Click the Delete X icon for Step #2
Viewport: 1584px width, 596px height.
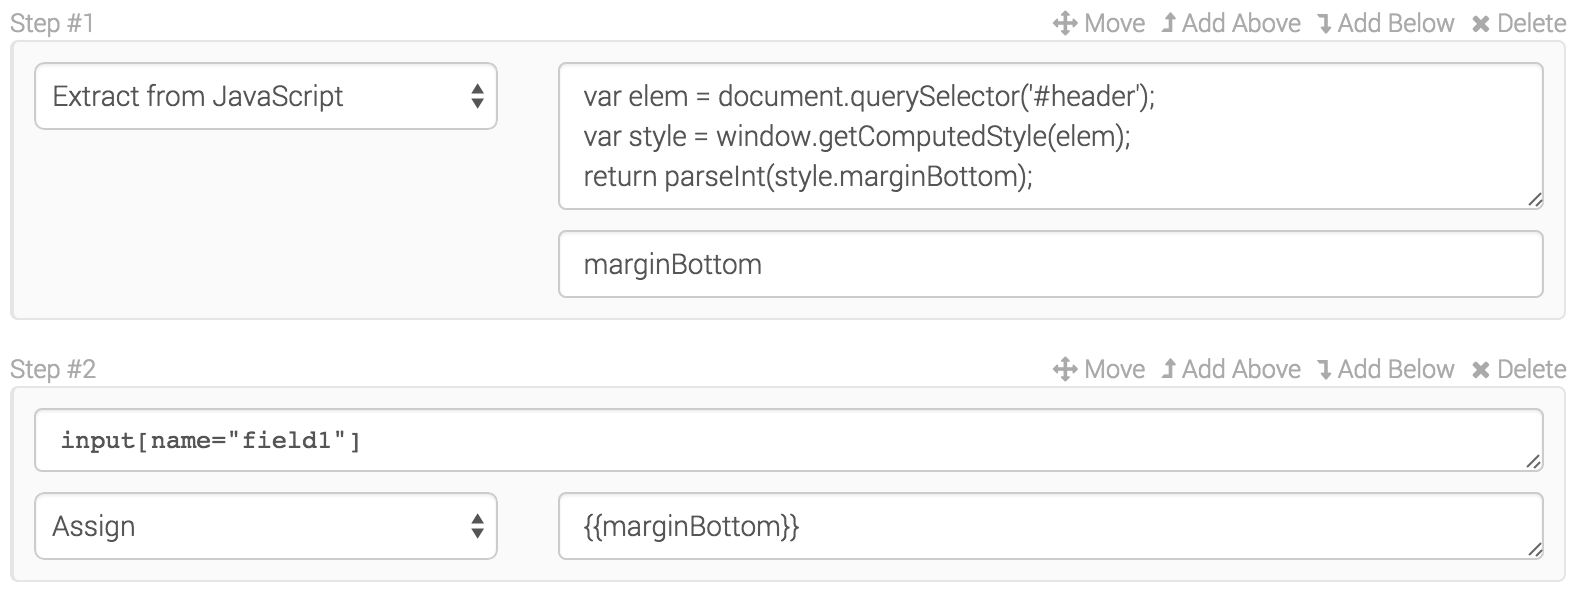[x=1483, y=368]
